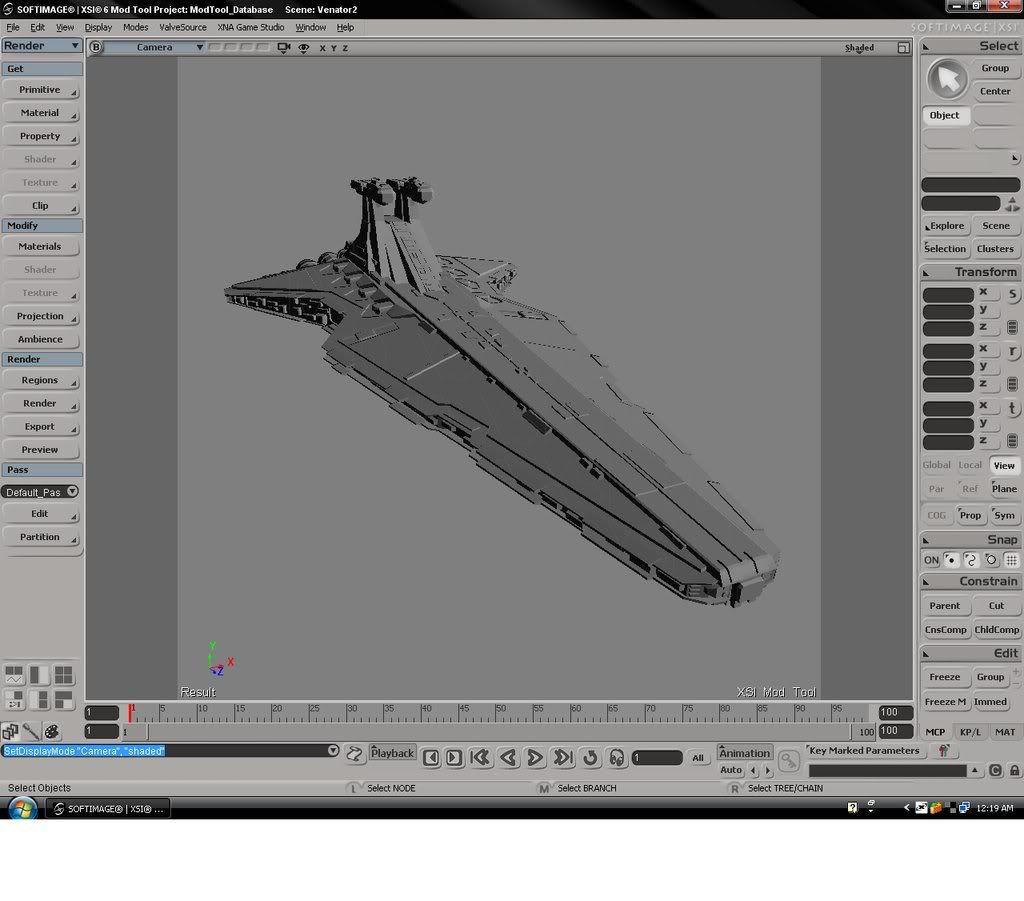This screenshot has height=901, width=1024.
Task: Click the wrench tool icon in bottom-left
Action: pos(31,731)
